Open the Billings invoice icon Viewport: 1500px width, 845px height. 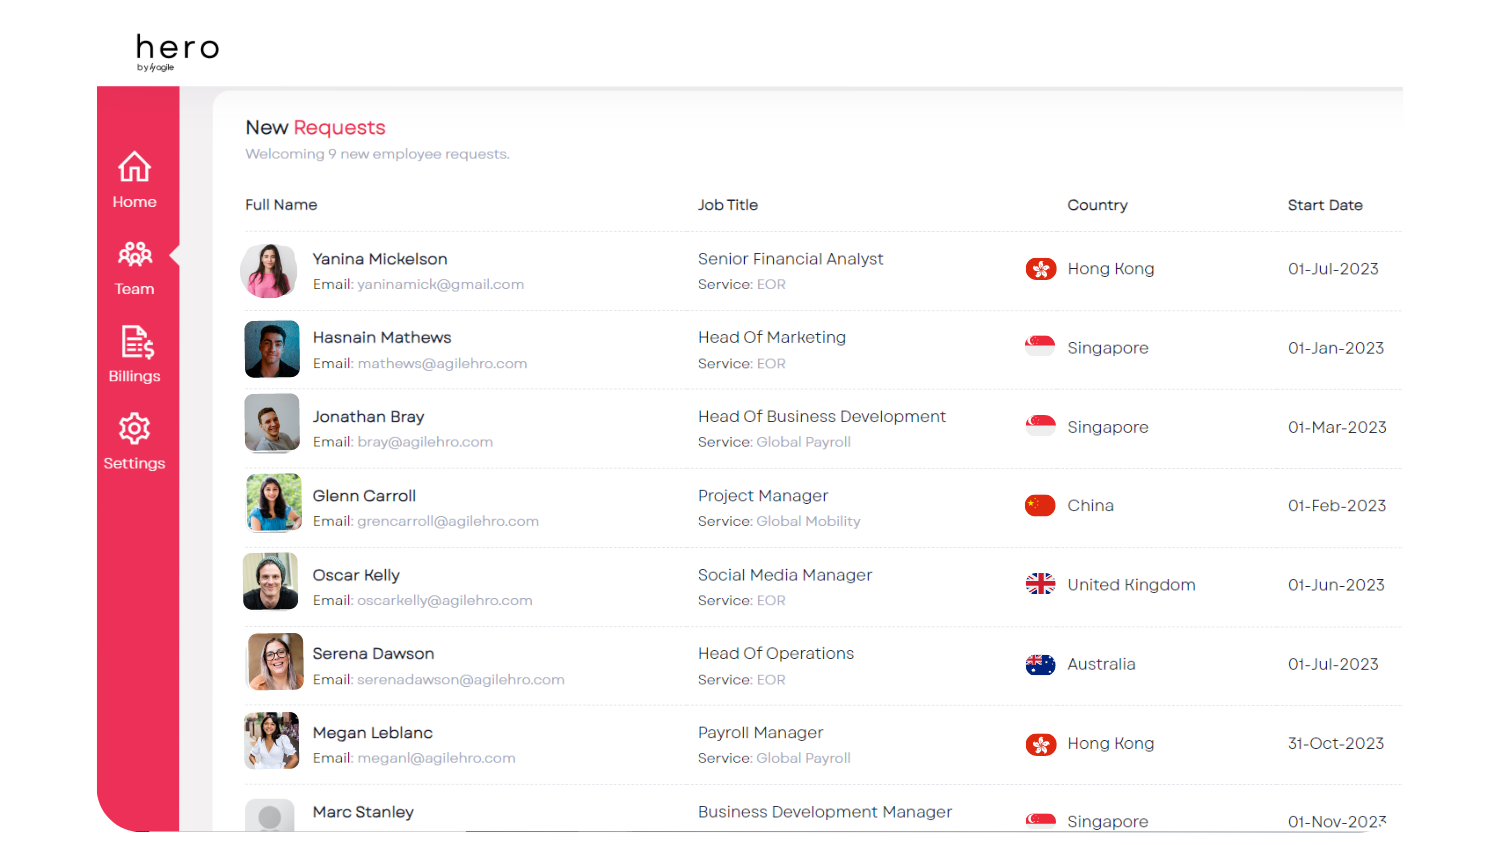(x=136, y=342)
